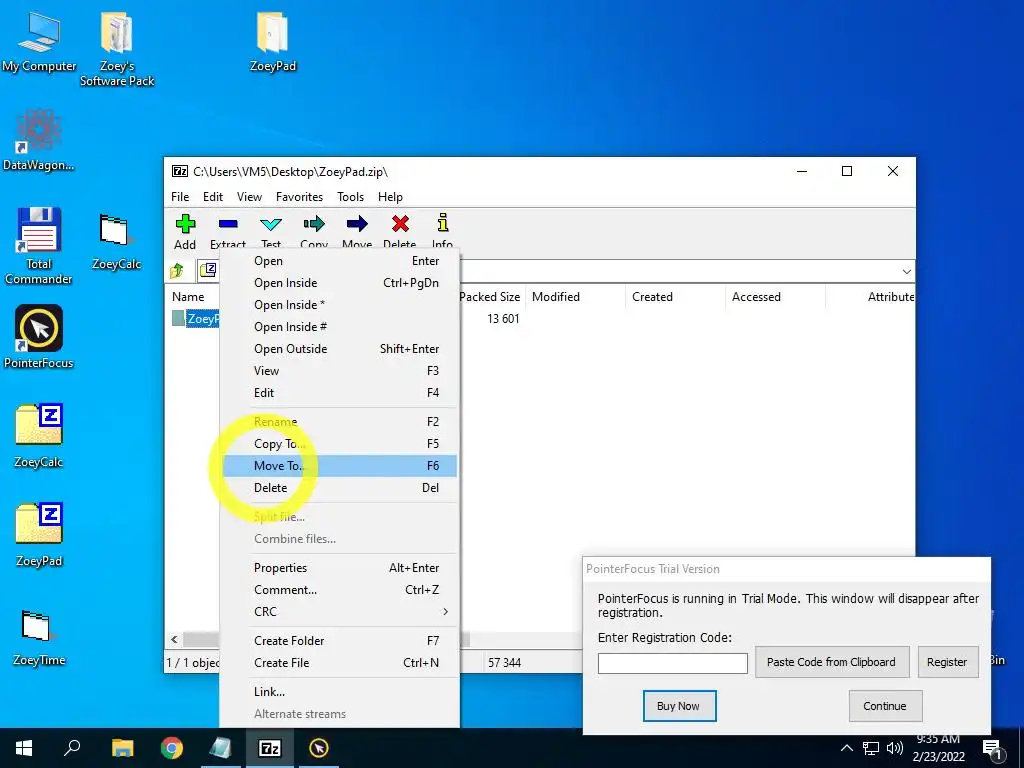Expand the address bar dropdown arrow
Screen dimensions: 1024x768
pyautogui.click(x=906, y=271)
